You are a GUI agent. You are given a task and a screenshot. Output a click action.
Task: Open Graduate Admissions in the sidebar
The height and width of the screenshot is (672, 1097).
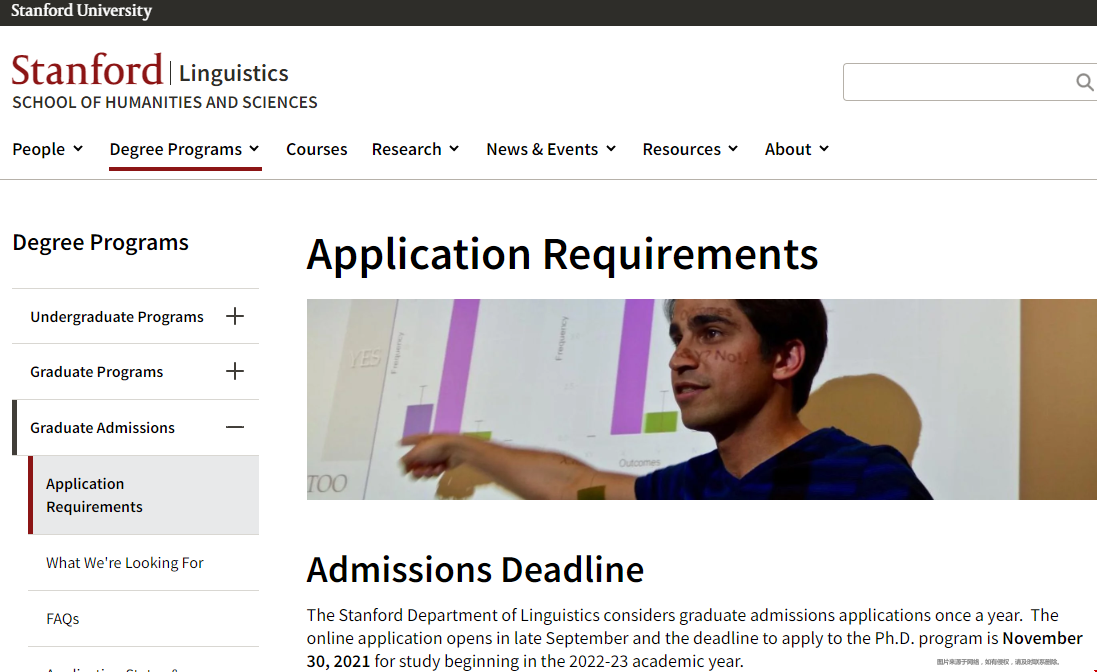[102, 428]
